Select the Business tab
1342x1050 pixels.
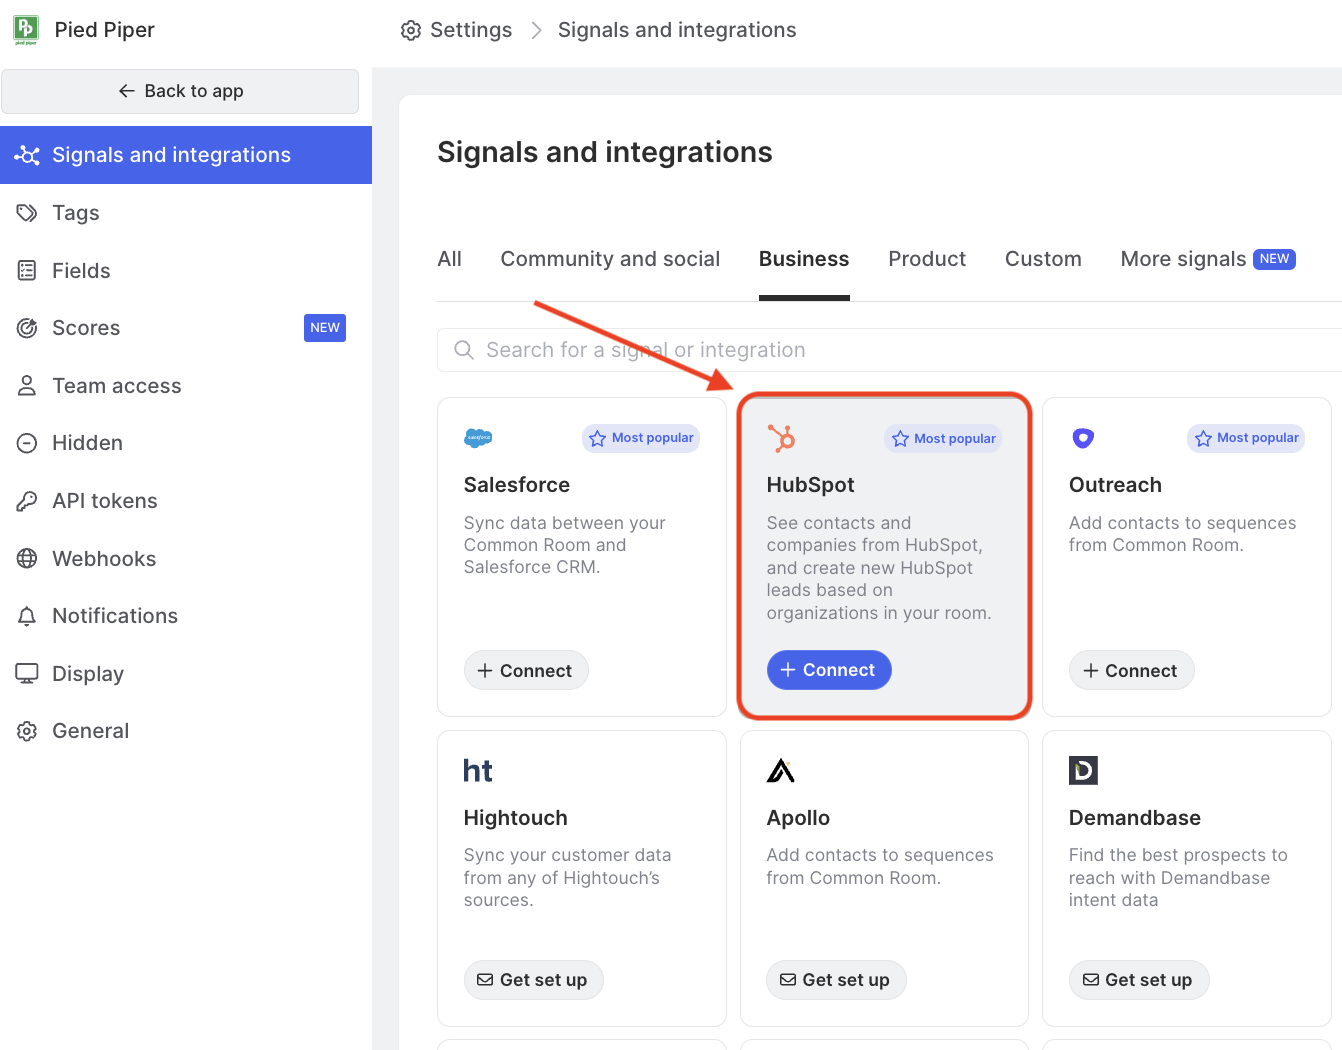click(804, 259)
